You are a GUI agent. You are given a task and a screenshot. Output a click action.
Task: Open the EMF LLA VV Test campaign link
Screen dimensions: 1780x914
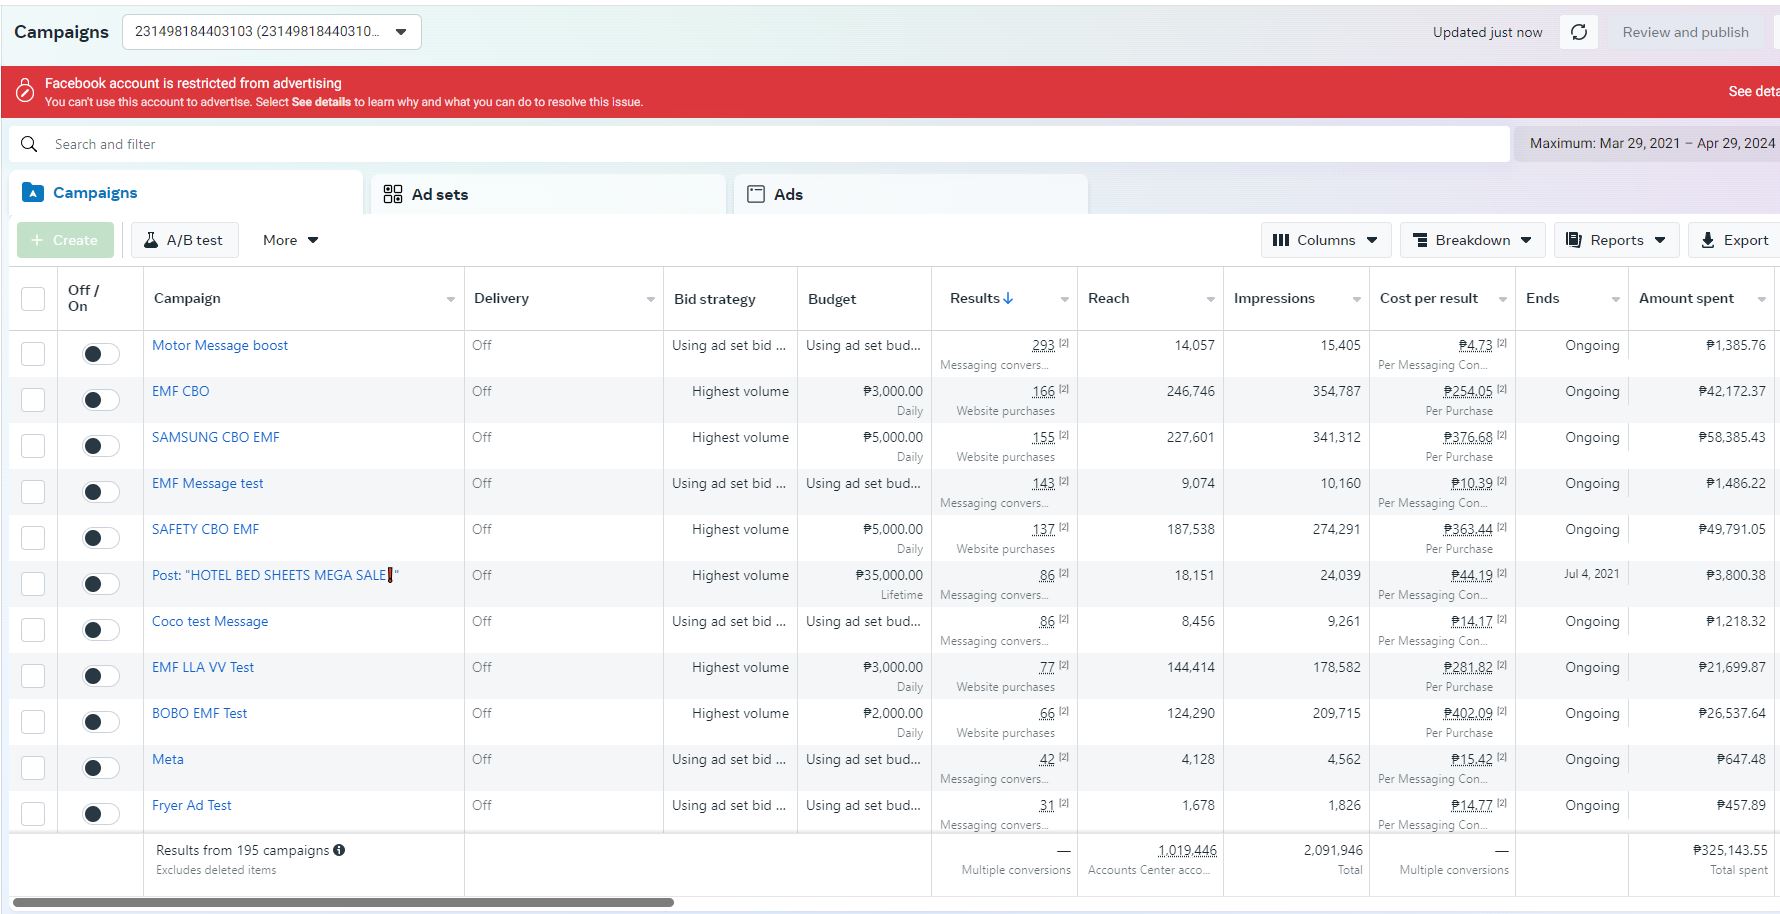[x=203, y=667]
